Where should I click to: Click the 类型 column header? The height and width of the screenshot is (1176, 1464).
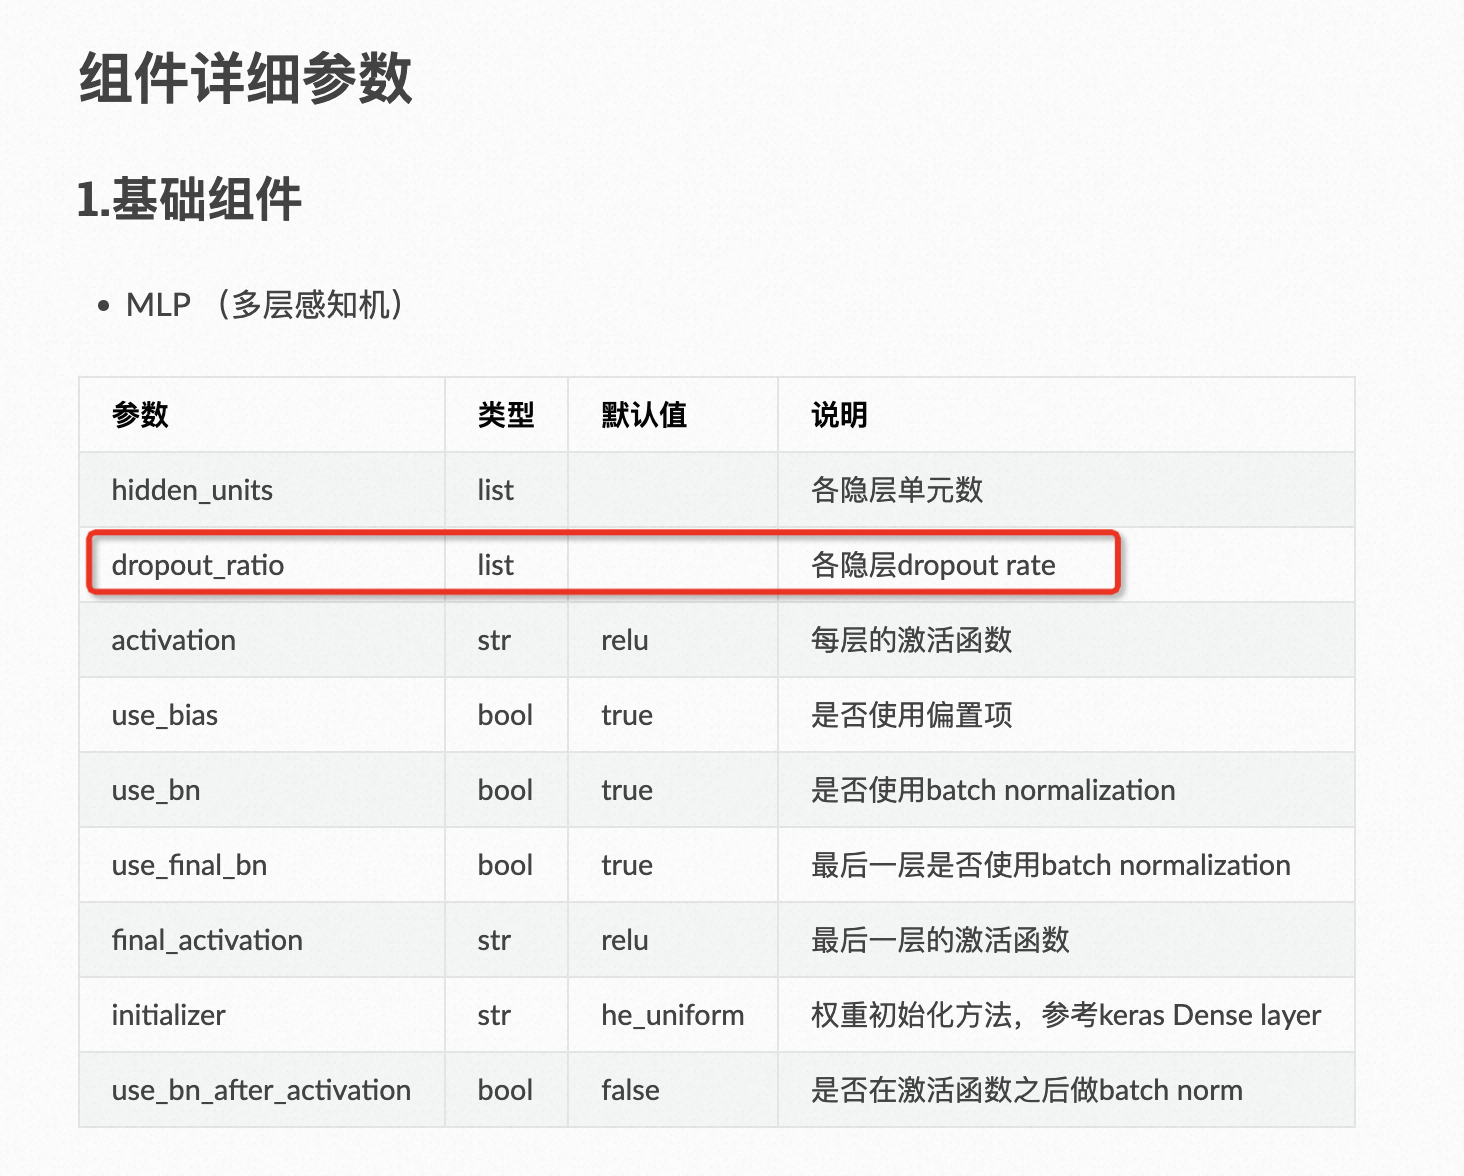(x=506, y=415)
